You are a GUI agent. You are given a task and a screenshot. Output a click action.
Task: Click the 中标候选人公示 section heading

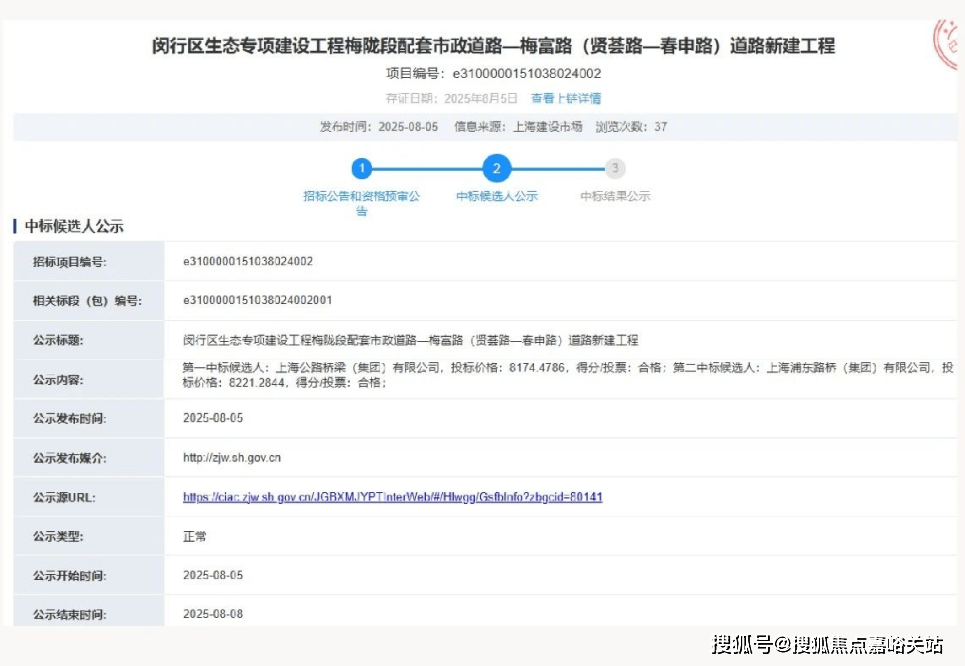74,227
